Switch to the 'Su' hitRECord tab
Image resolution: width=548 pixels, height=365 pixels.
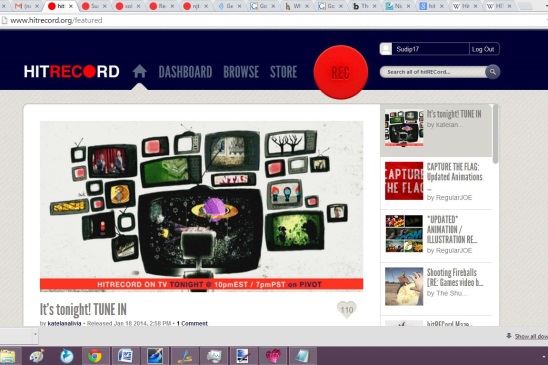[94, 6]
